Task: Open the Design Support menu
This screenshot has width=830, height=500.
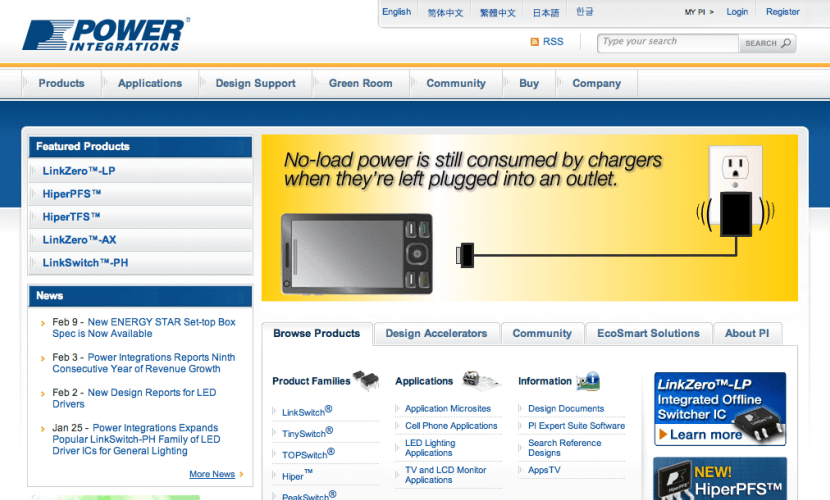Action: pyautogui.click(x=255, y=83)
